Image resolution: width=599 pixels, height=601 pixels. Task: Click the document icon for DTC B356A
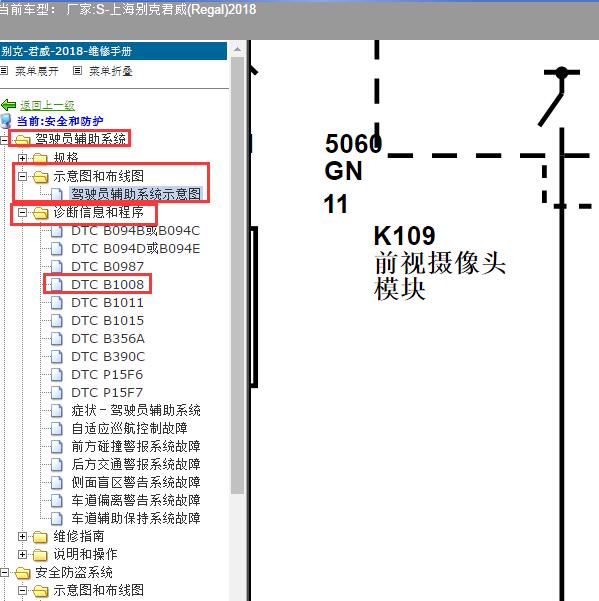coord(57,339)
